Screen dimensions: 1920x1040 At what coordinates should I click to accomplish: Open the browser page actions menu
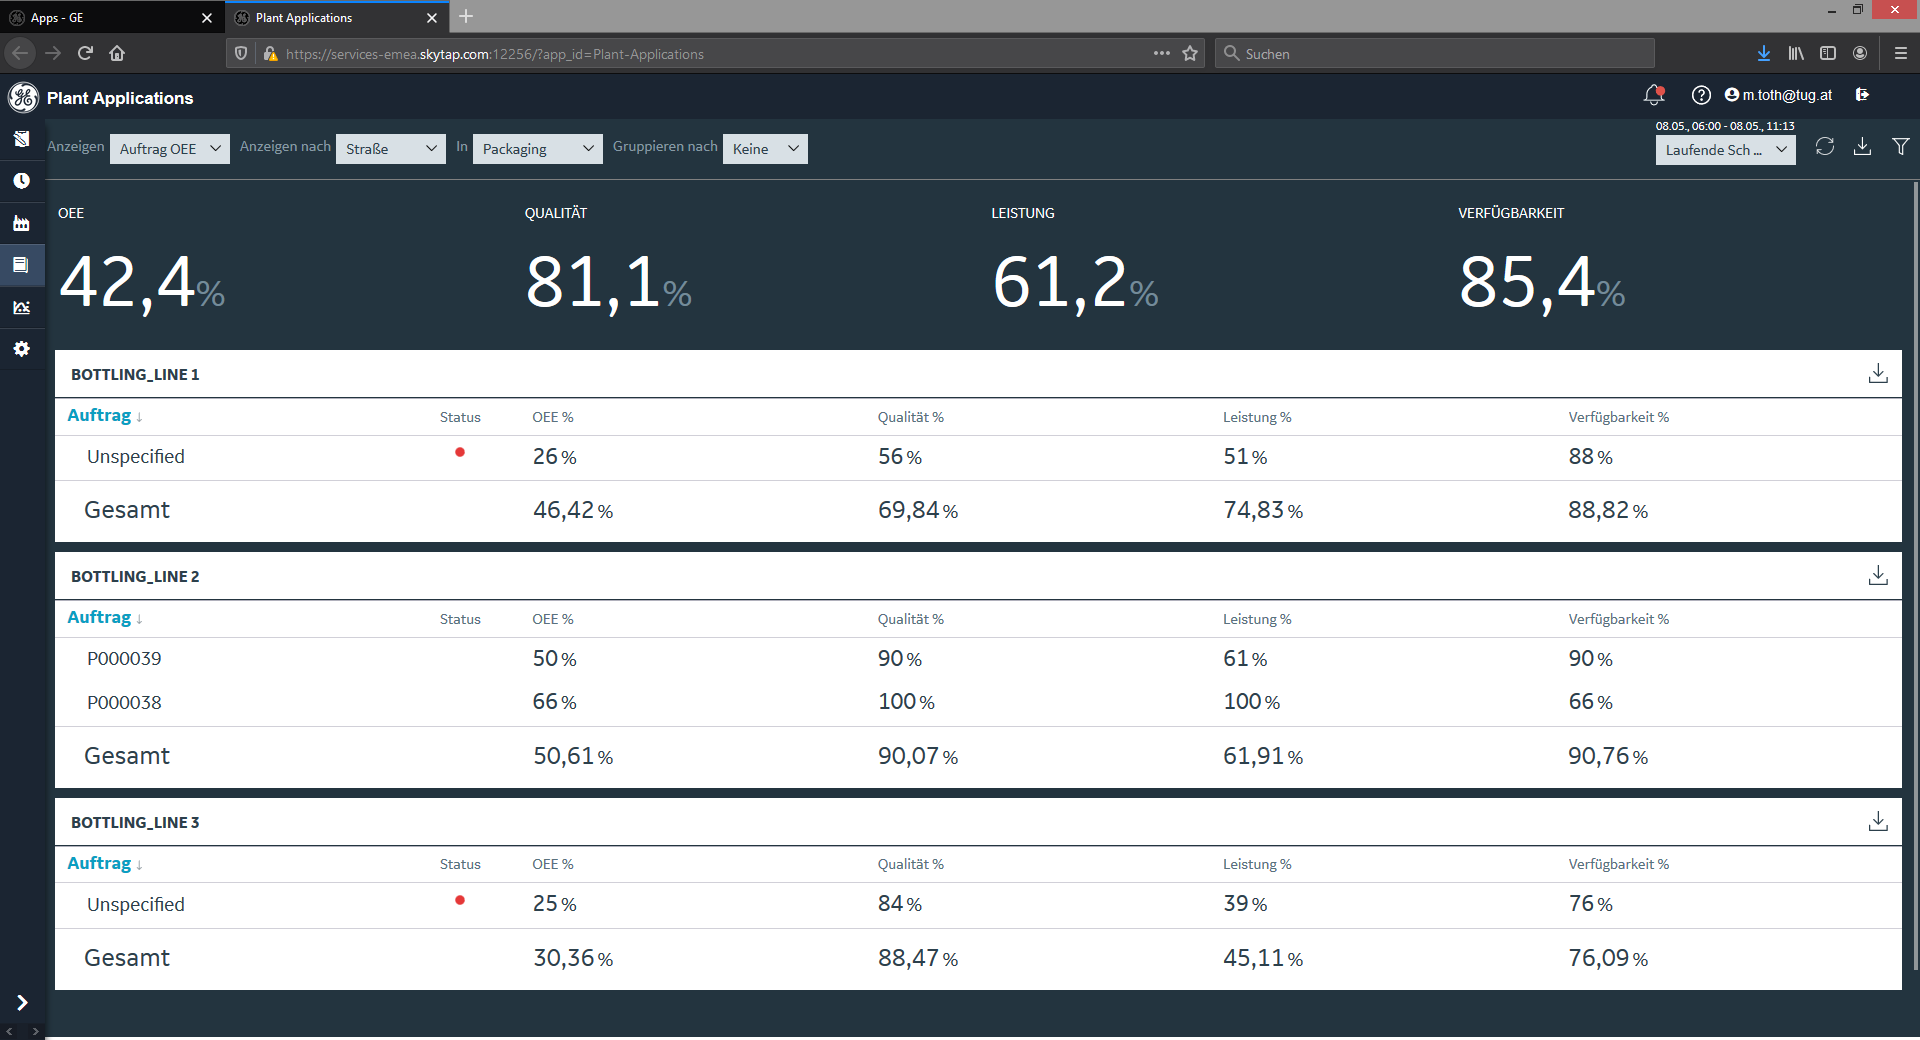pos(1161,53)
